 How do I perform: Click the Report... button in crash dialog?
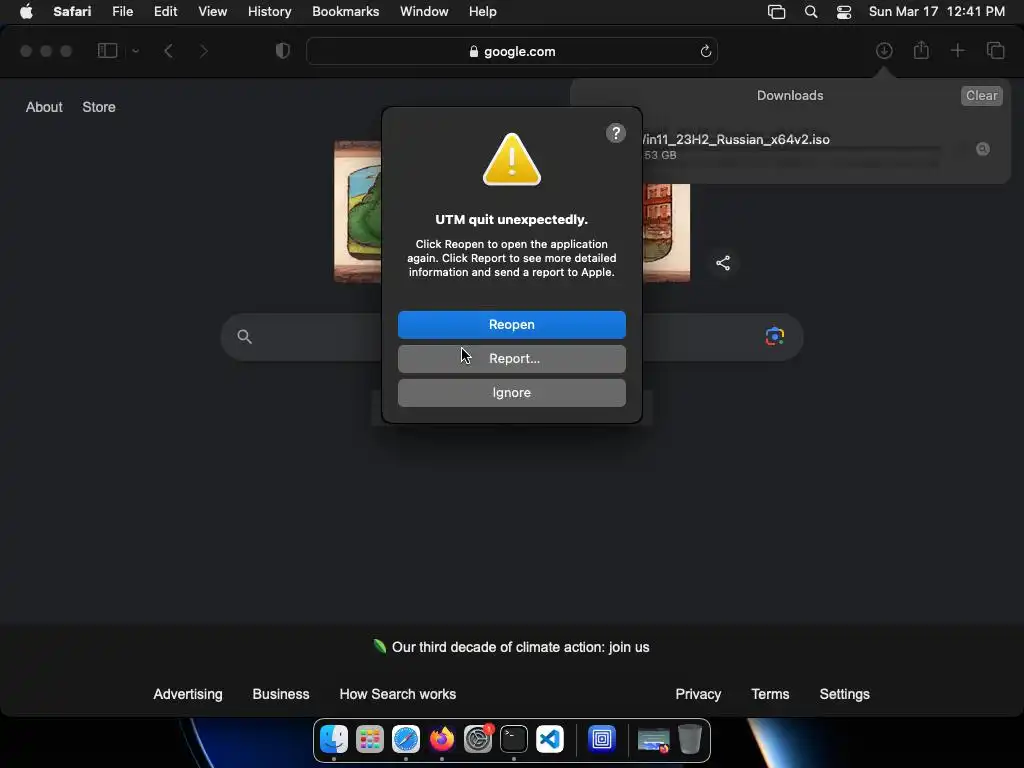click(511, 359)
